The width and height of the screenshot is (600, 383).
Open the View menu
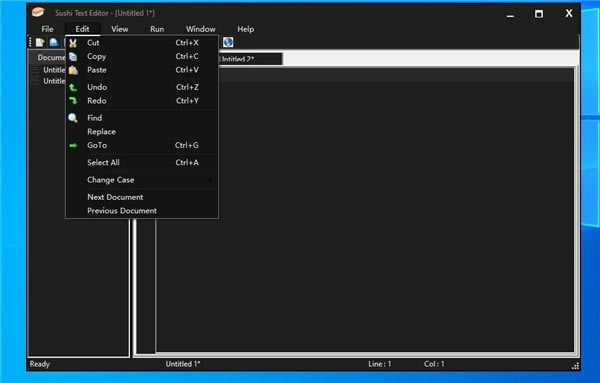pos(119,29)
